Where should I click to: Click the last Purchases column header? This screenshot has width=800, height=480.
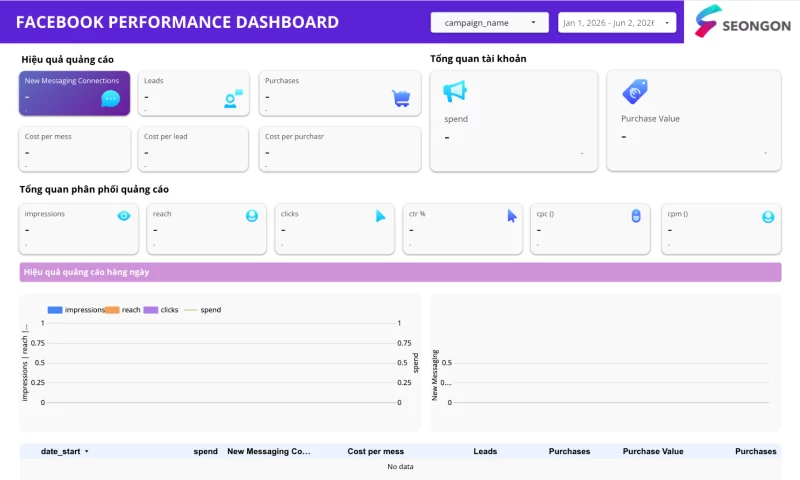point(756,451)
